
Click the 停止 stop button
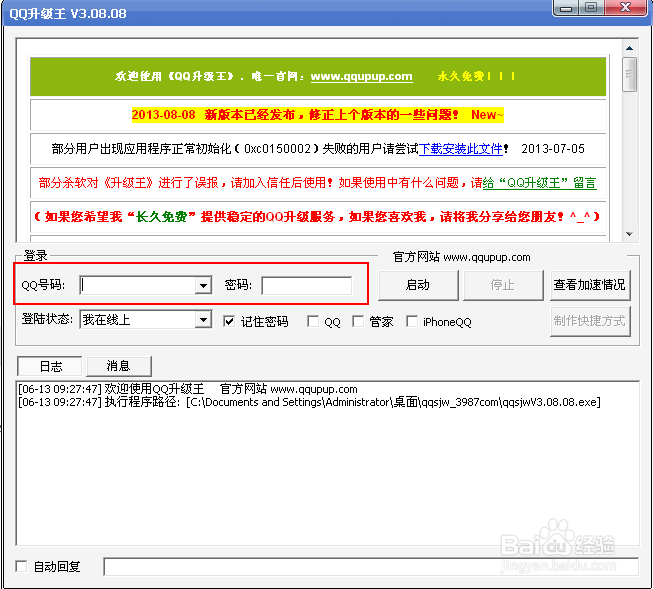tap(503, 285)
